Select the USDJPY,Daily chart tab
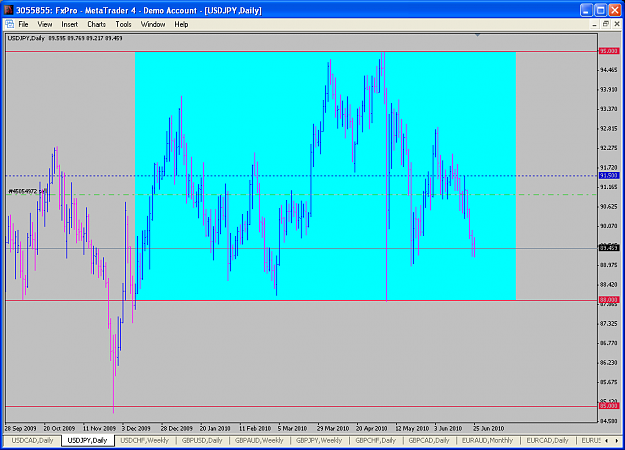The height and width of the screenshot is (450, 625). [87, 440]
